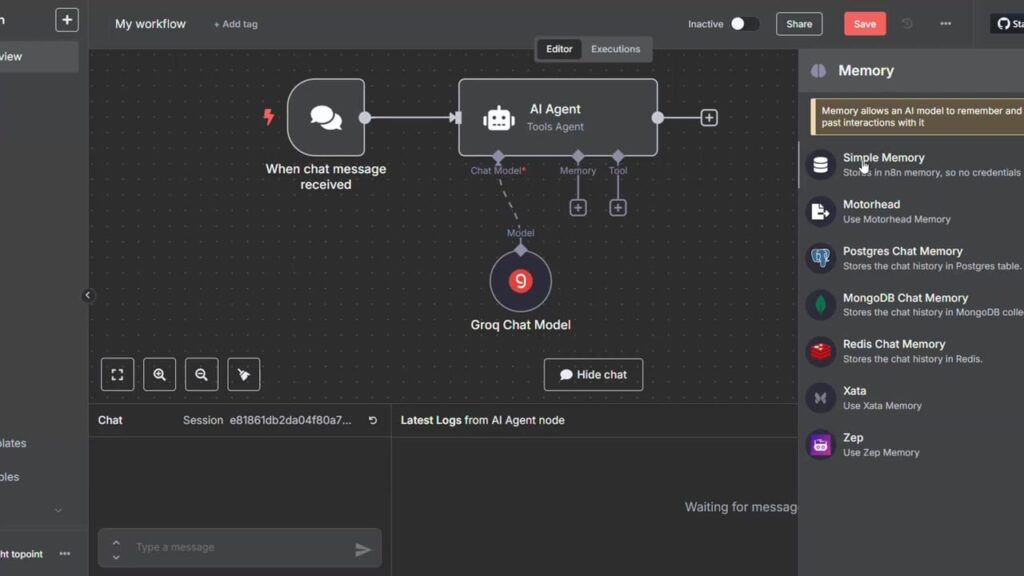This screenshot has height=576, width=1024.
Task: Open user account three-dot menu
Action: [65, 554]
